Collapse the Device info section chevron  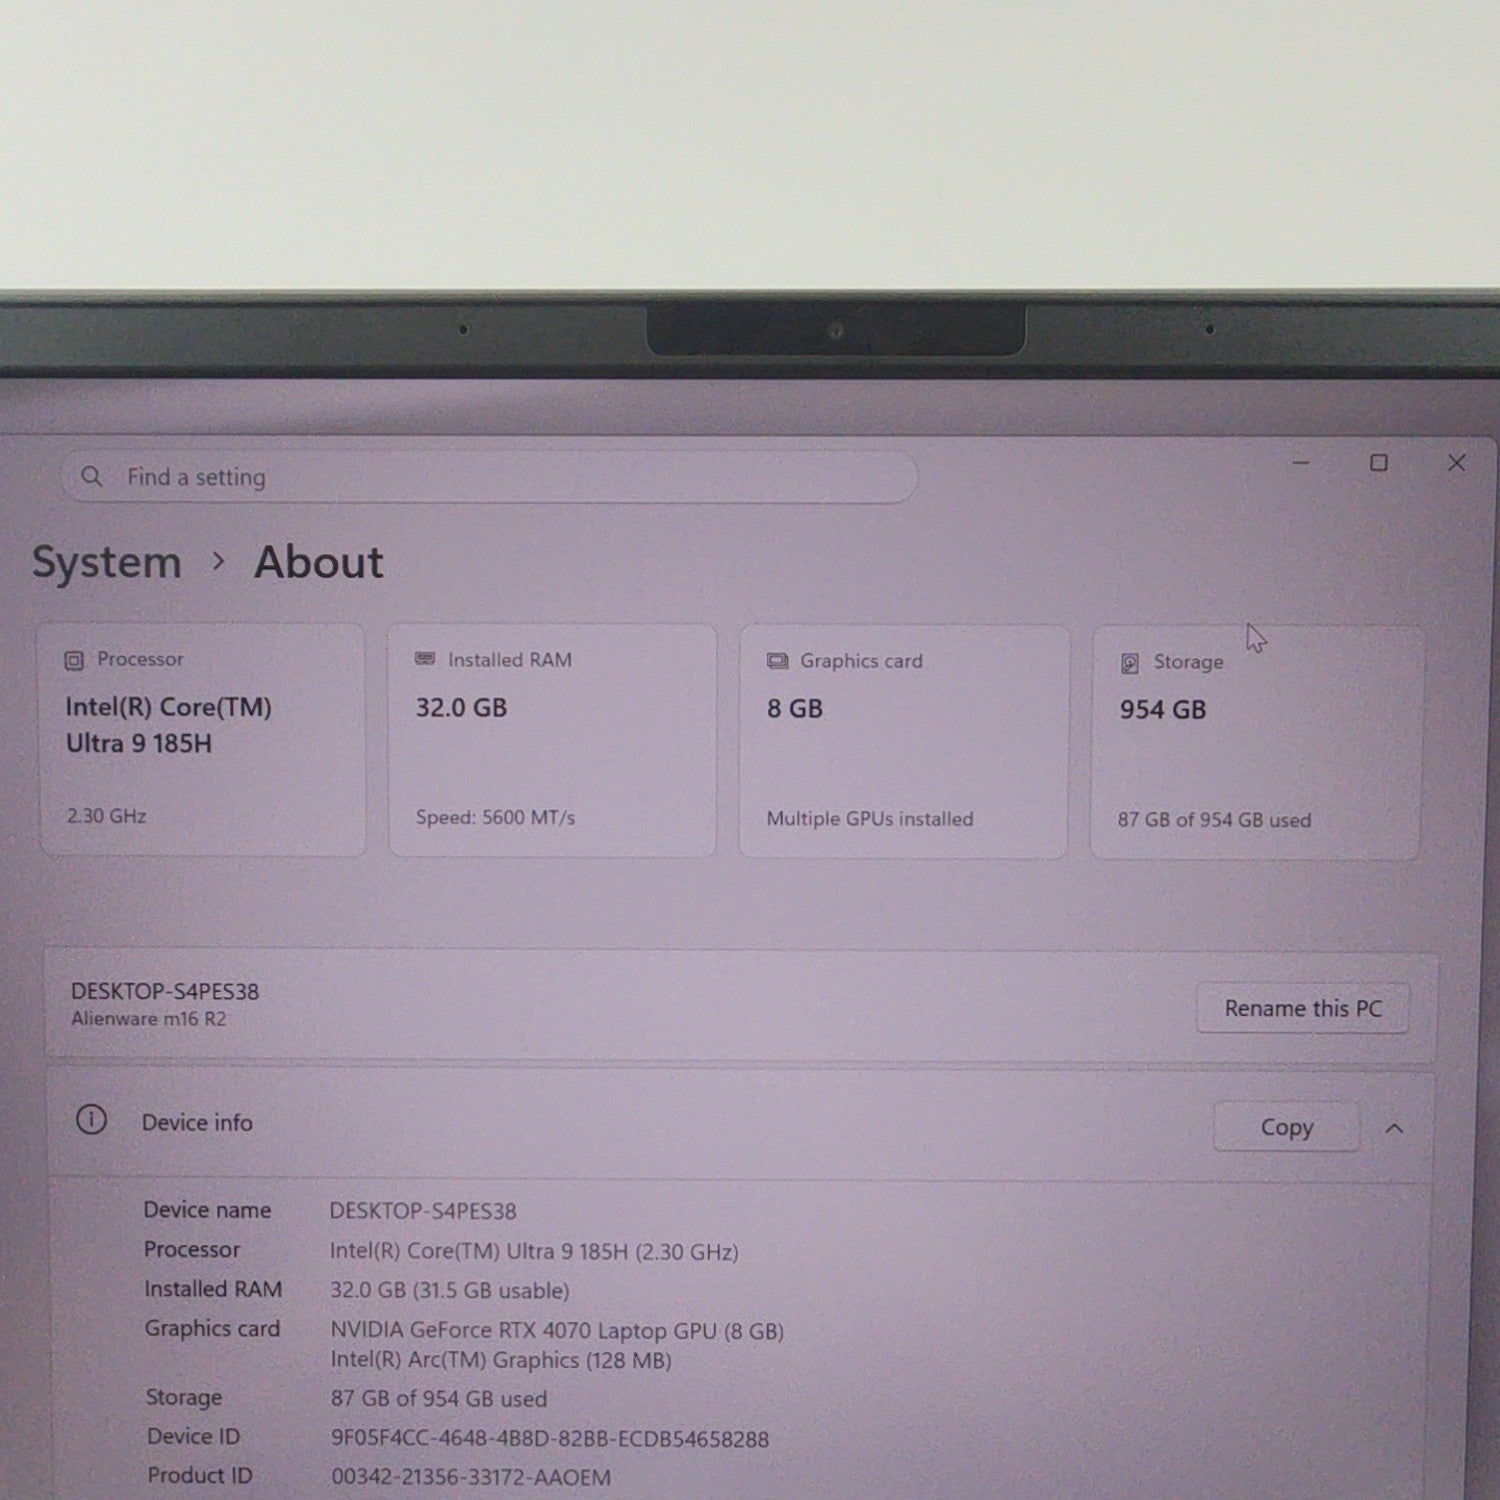click(1394, 1128)
